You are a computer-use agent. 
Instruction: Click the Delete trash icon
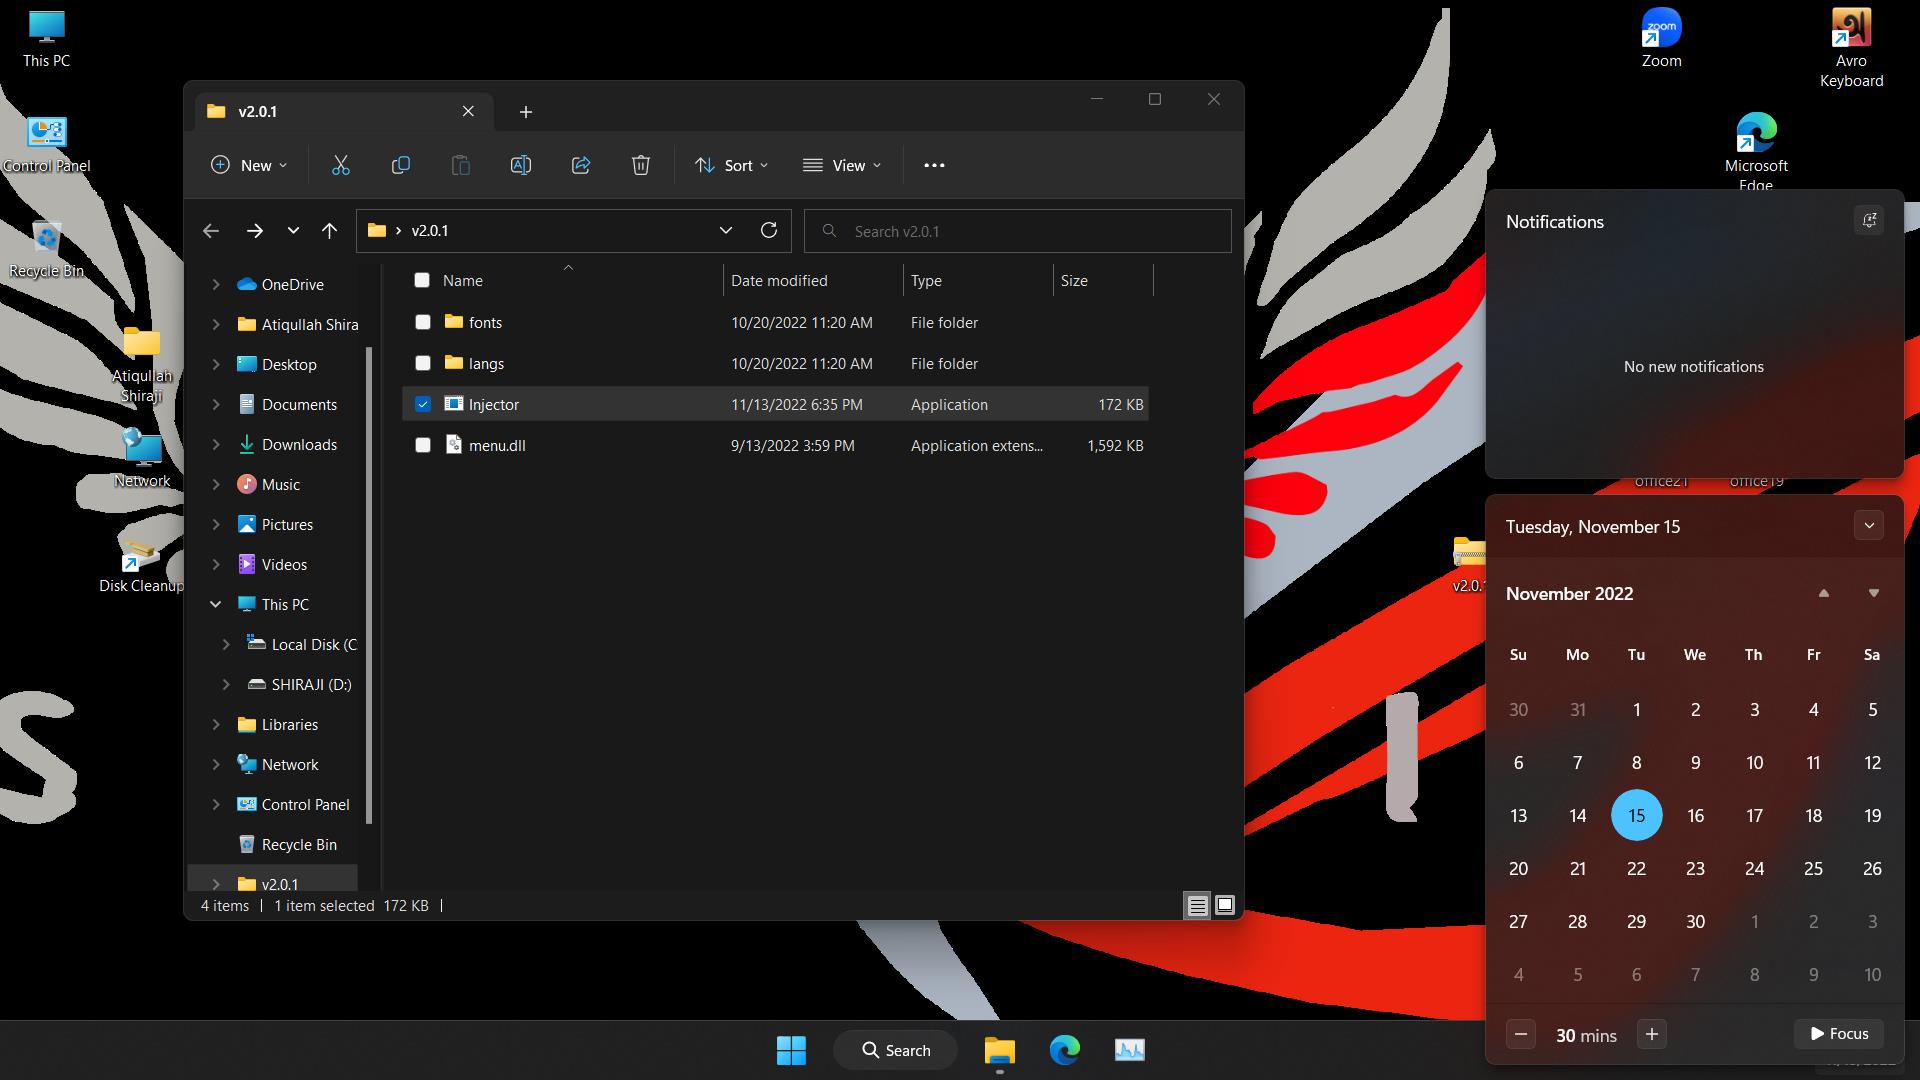pos(641,165)
